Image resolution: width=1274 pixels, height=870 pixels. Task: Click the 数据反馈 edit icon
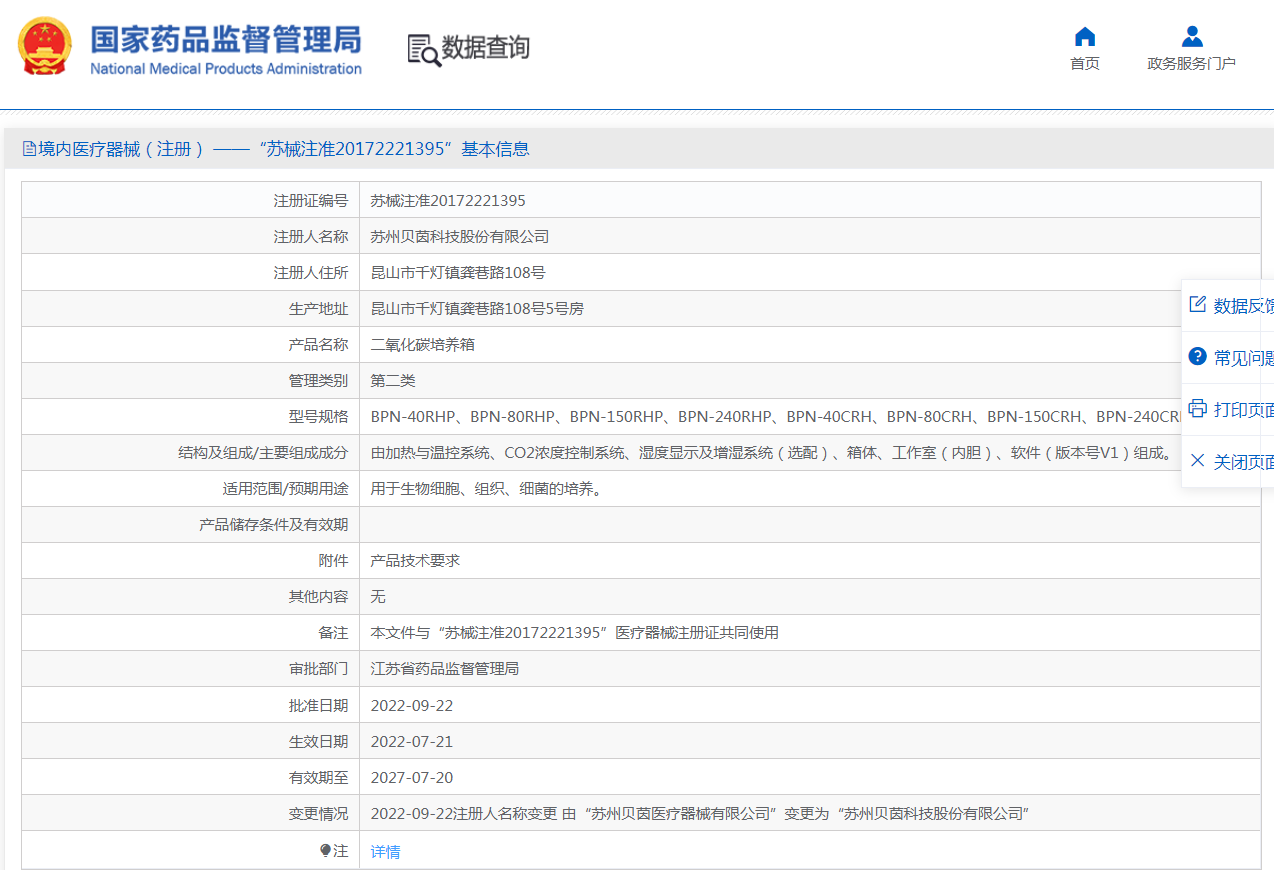(x=1197, y=305)
